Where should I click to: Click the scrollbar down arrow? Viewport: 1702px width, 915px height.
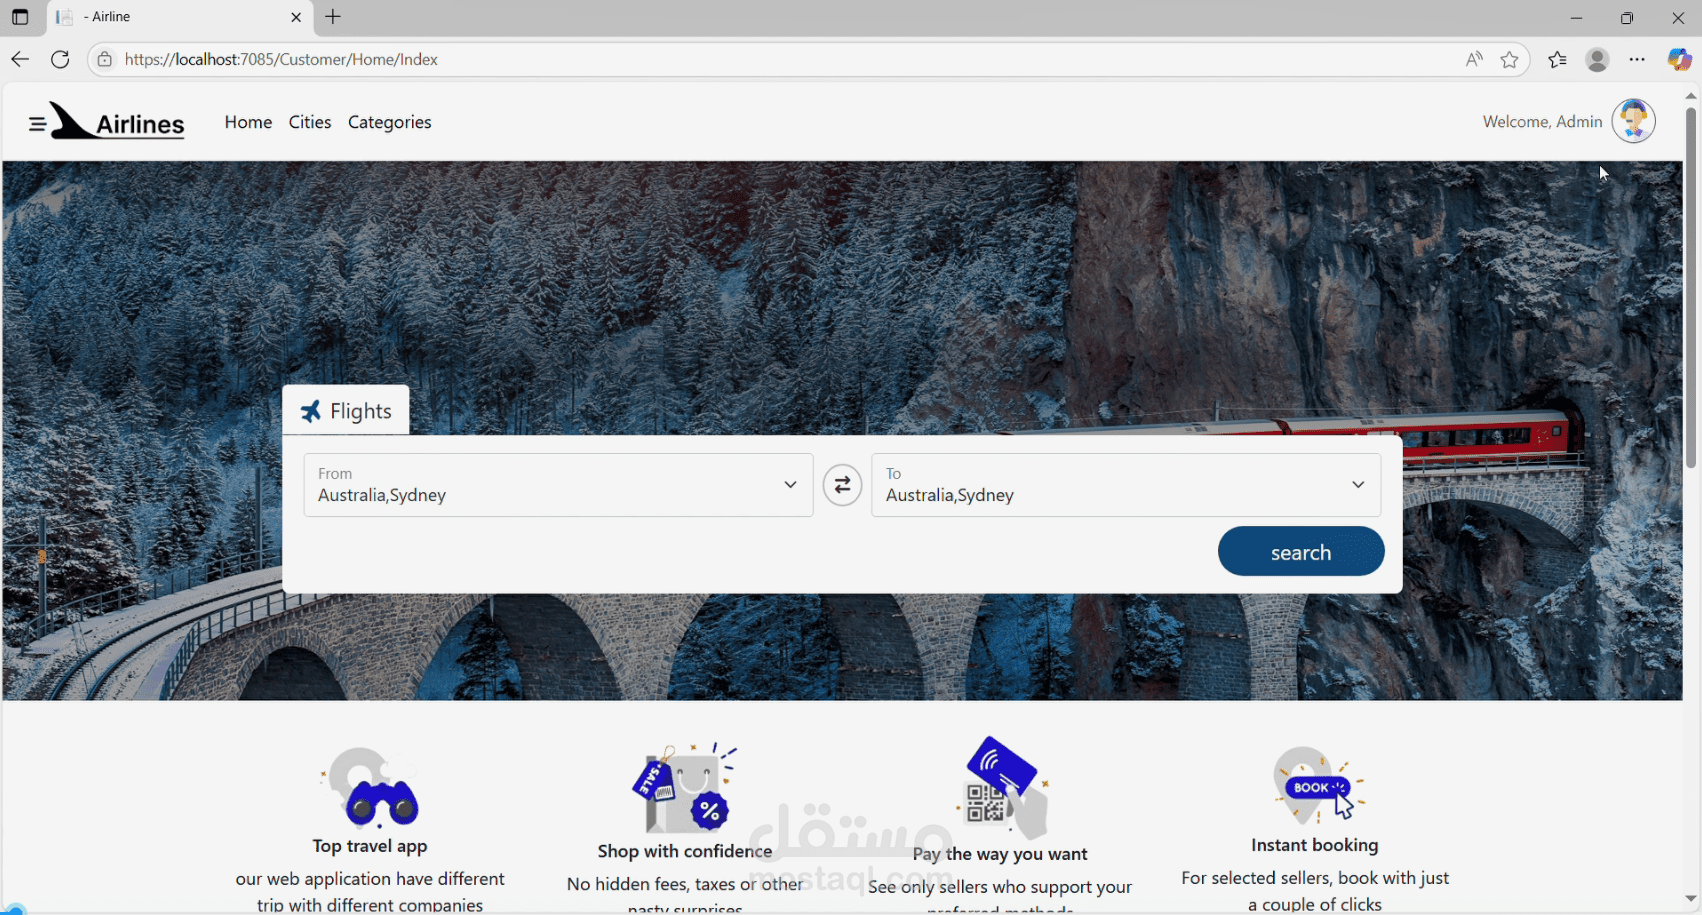[1691, 899]
